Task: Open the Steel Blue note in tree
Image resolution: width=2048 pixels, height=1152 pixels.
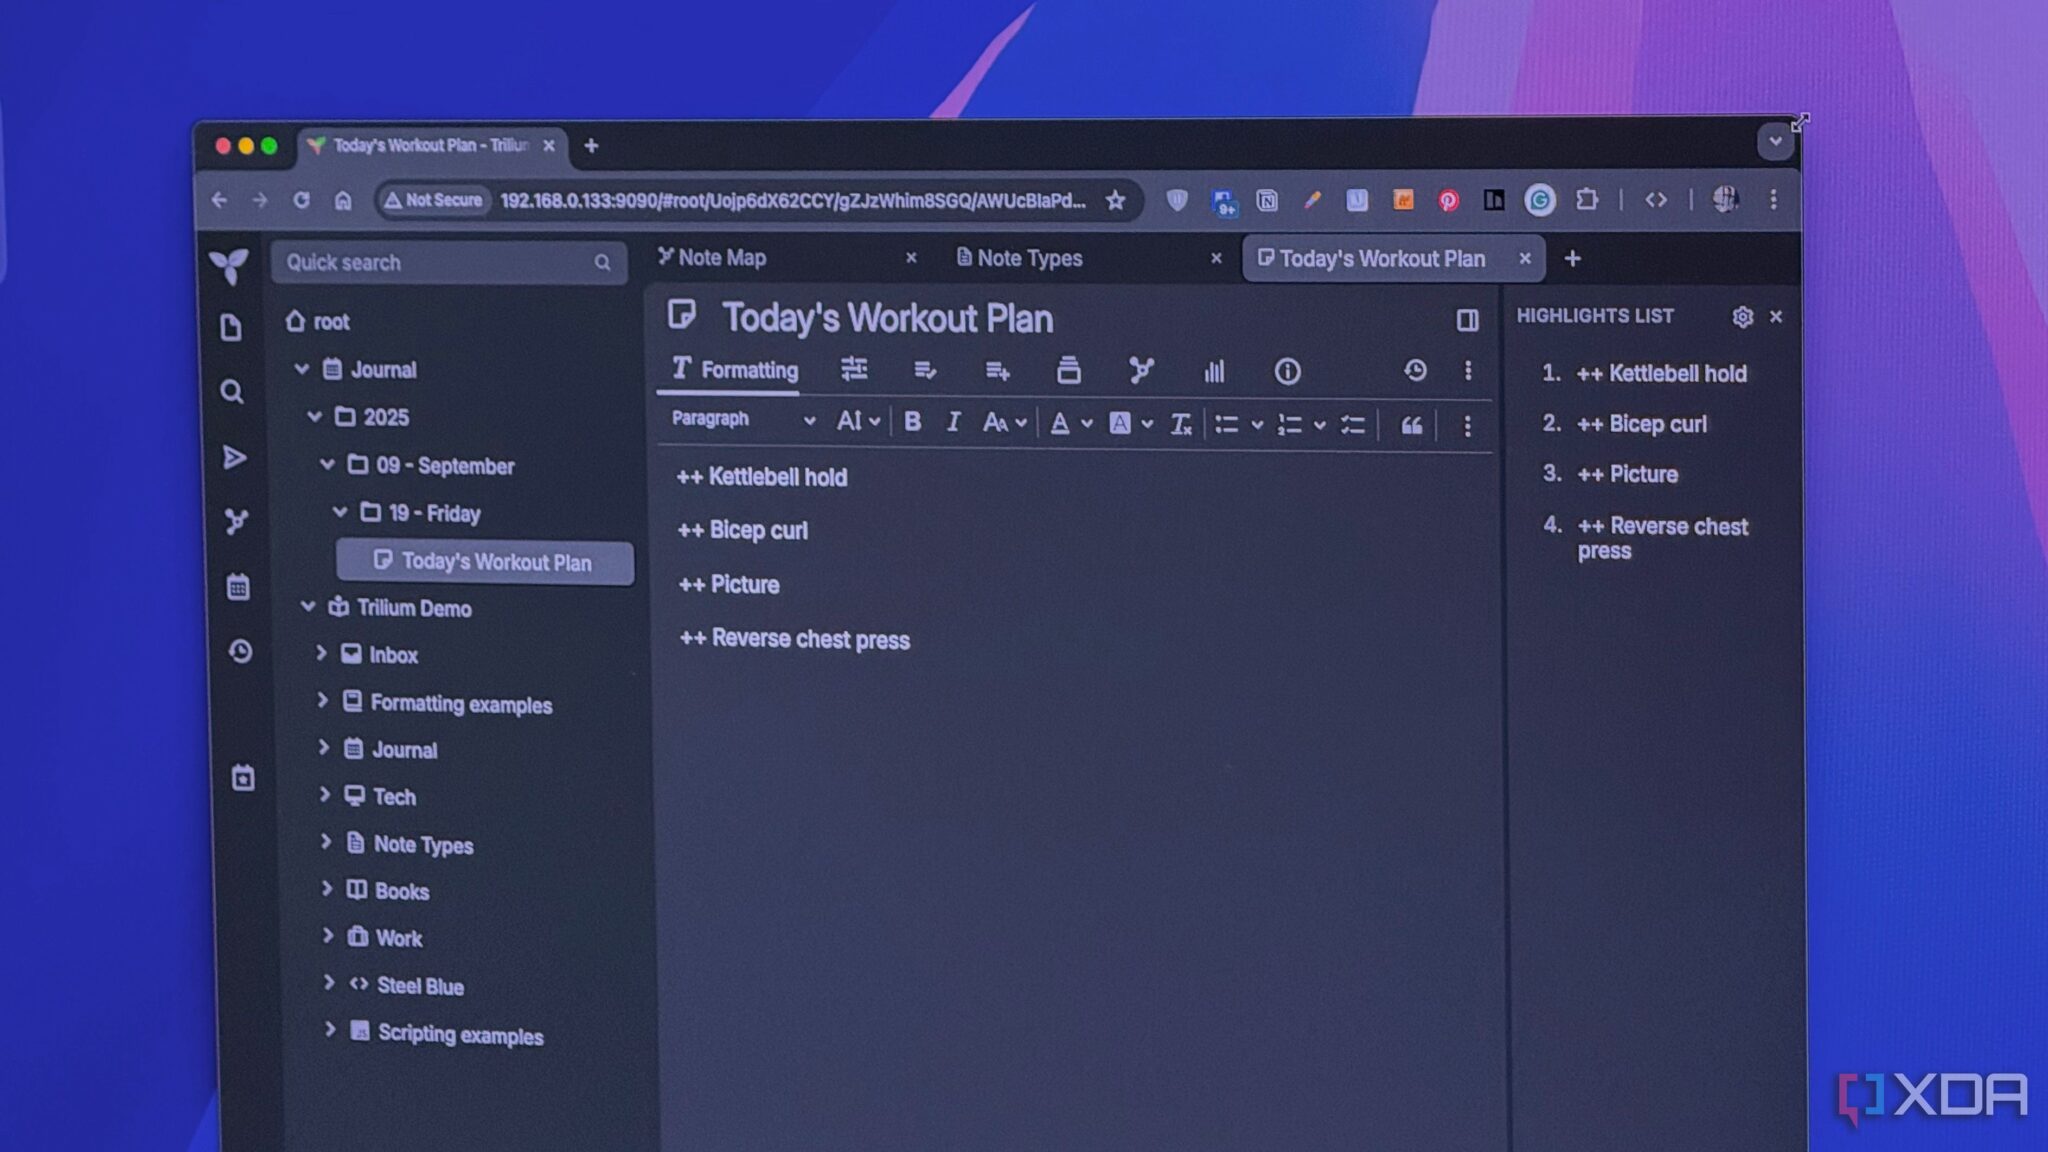Action: pyautogui.click(x=420, y=986)
